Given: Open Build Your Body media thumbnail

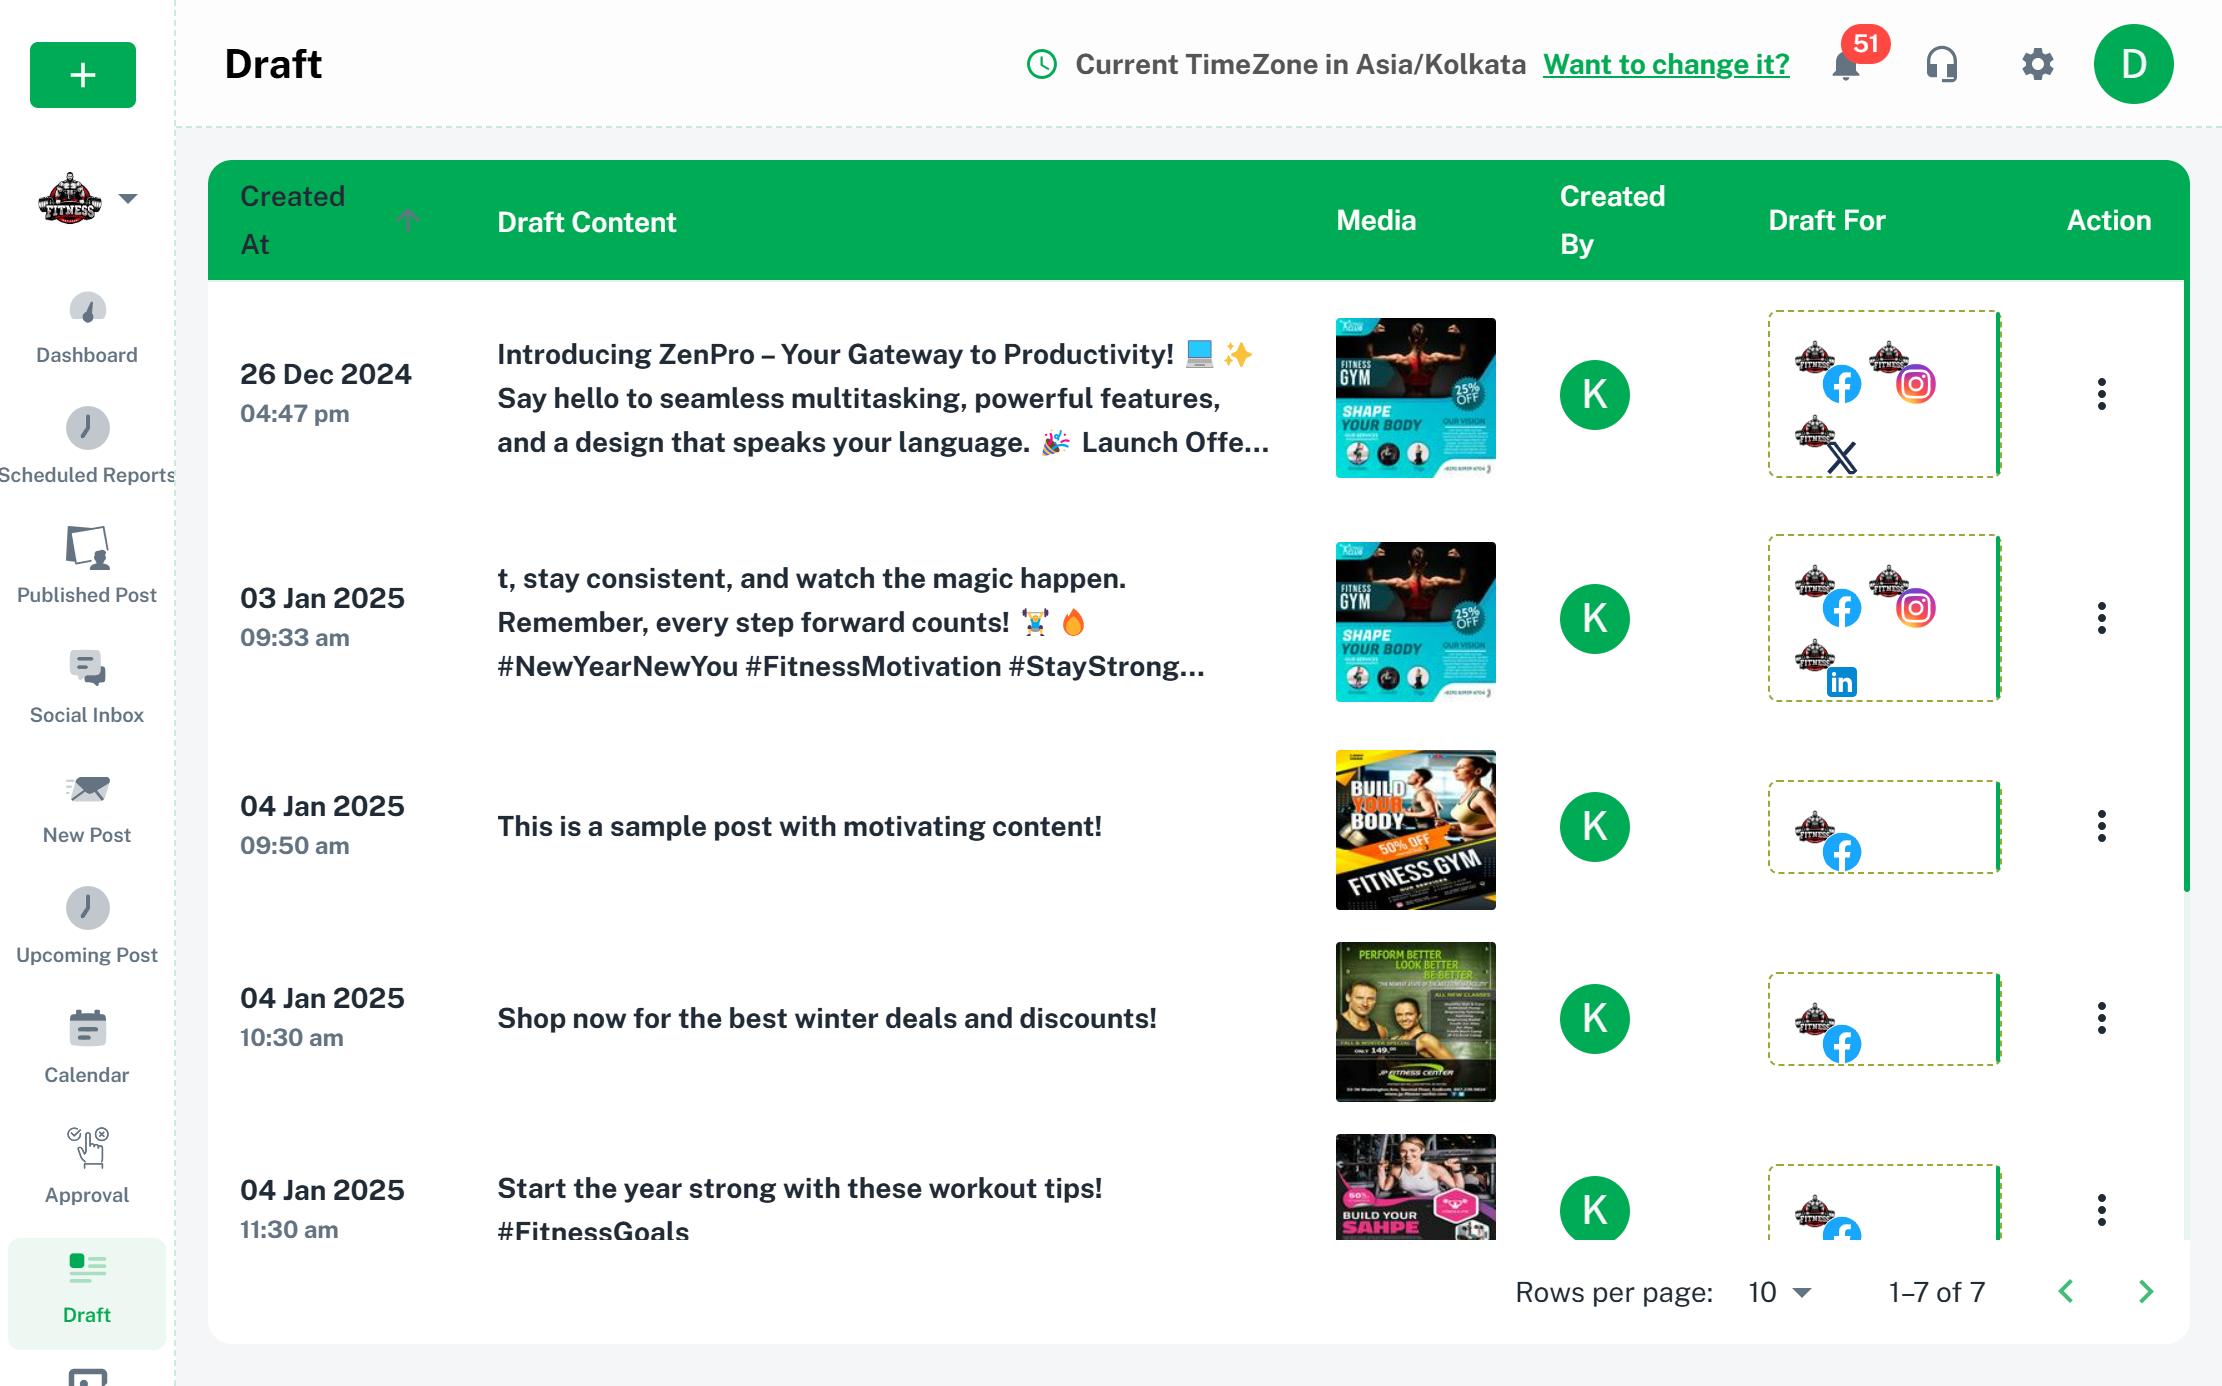Looking at the screenshot, I should [x=1415, y=830].
